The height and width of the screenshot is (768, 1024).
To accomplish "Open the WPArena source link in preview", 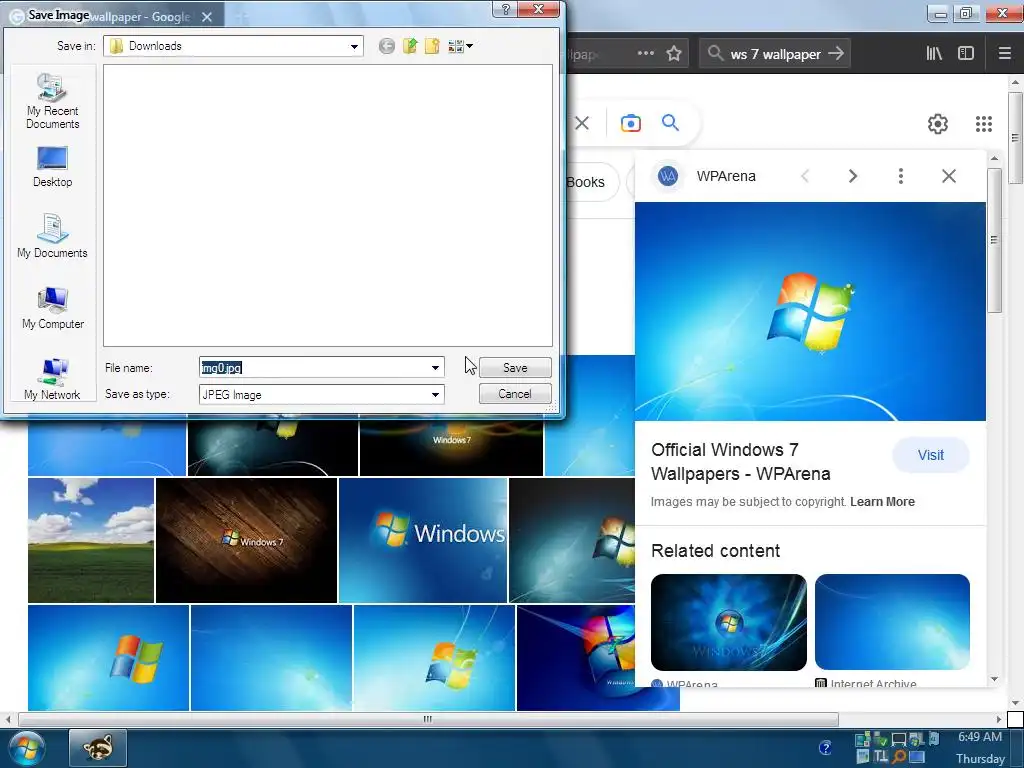I will pos(726,176).
